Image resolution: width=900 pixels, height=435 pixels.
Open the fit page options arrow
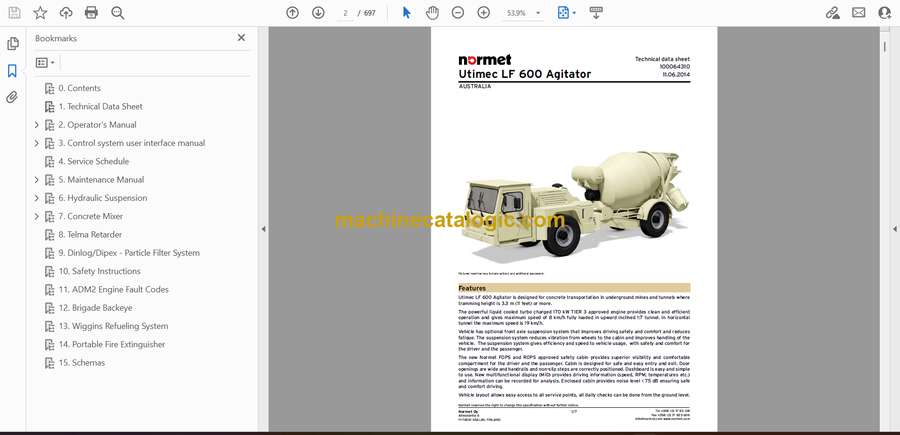pyautogui.click(x=575, y=13)
